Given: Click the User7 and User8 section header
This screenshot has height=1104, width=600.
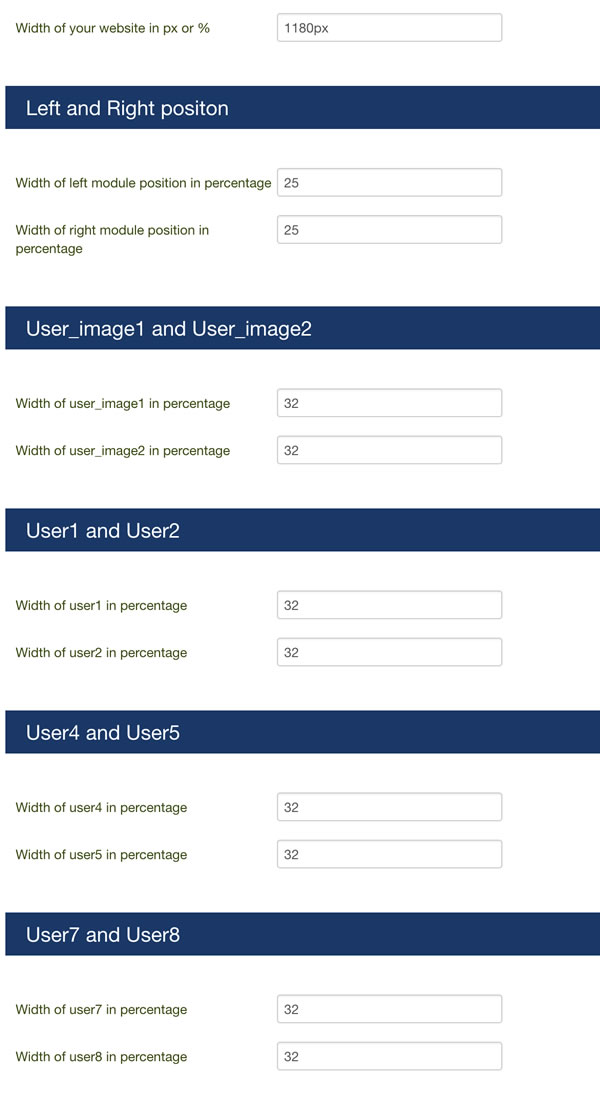Looking at the screenshot, I should coord(303,934).
